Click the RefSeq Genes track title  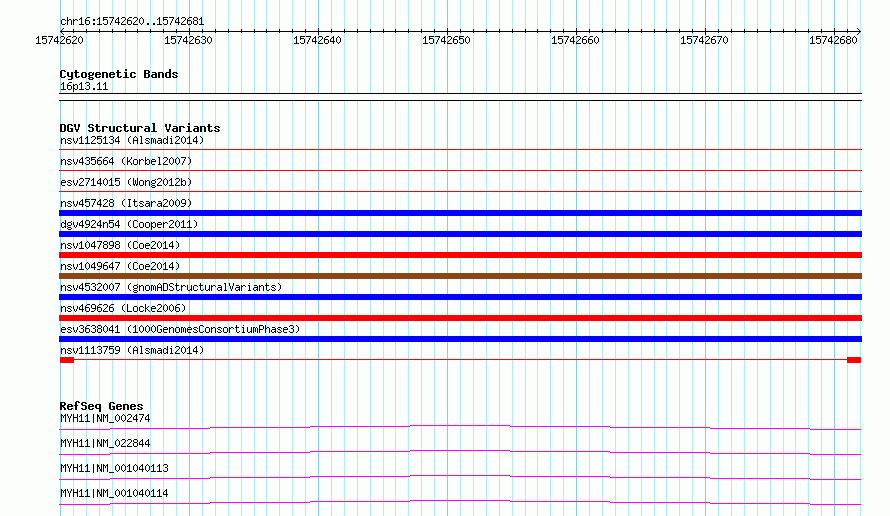(101, 406)
